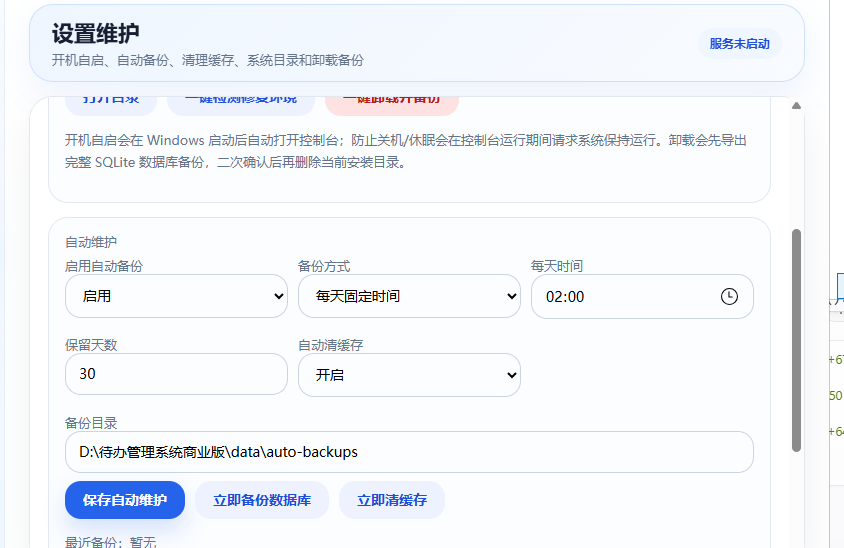Click the 立即备份数据库 button
844x548 pixels.
pos(262,500)
